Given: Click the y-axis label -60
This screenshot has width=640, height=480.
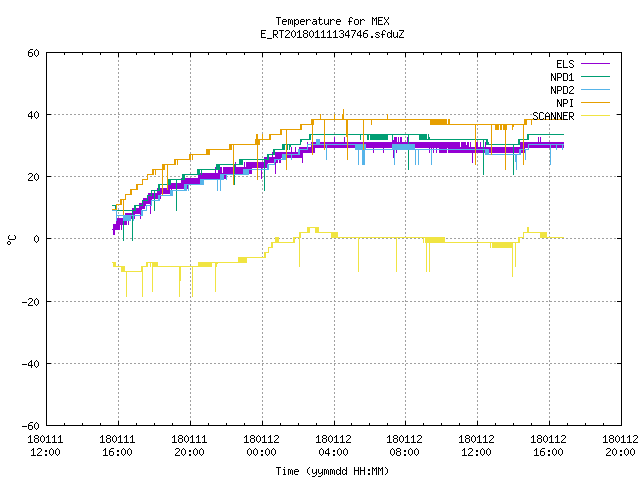Looking at the screenshot, I should click(31, 427).
